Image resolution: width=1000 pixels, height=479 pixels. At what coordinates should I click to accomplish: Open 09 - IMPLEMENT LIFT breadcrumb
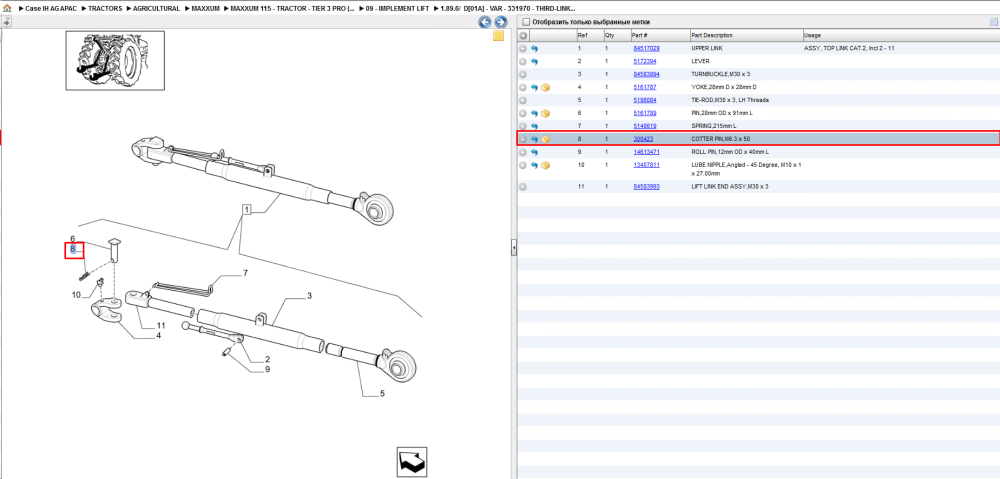pos(398,8)
